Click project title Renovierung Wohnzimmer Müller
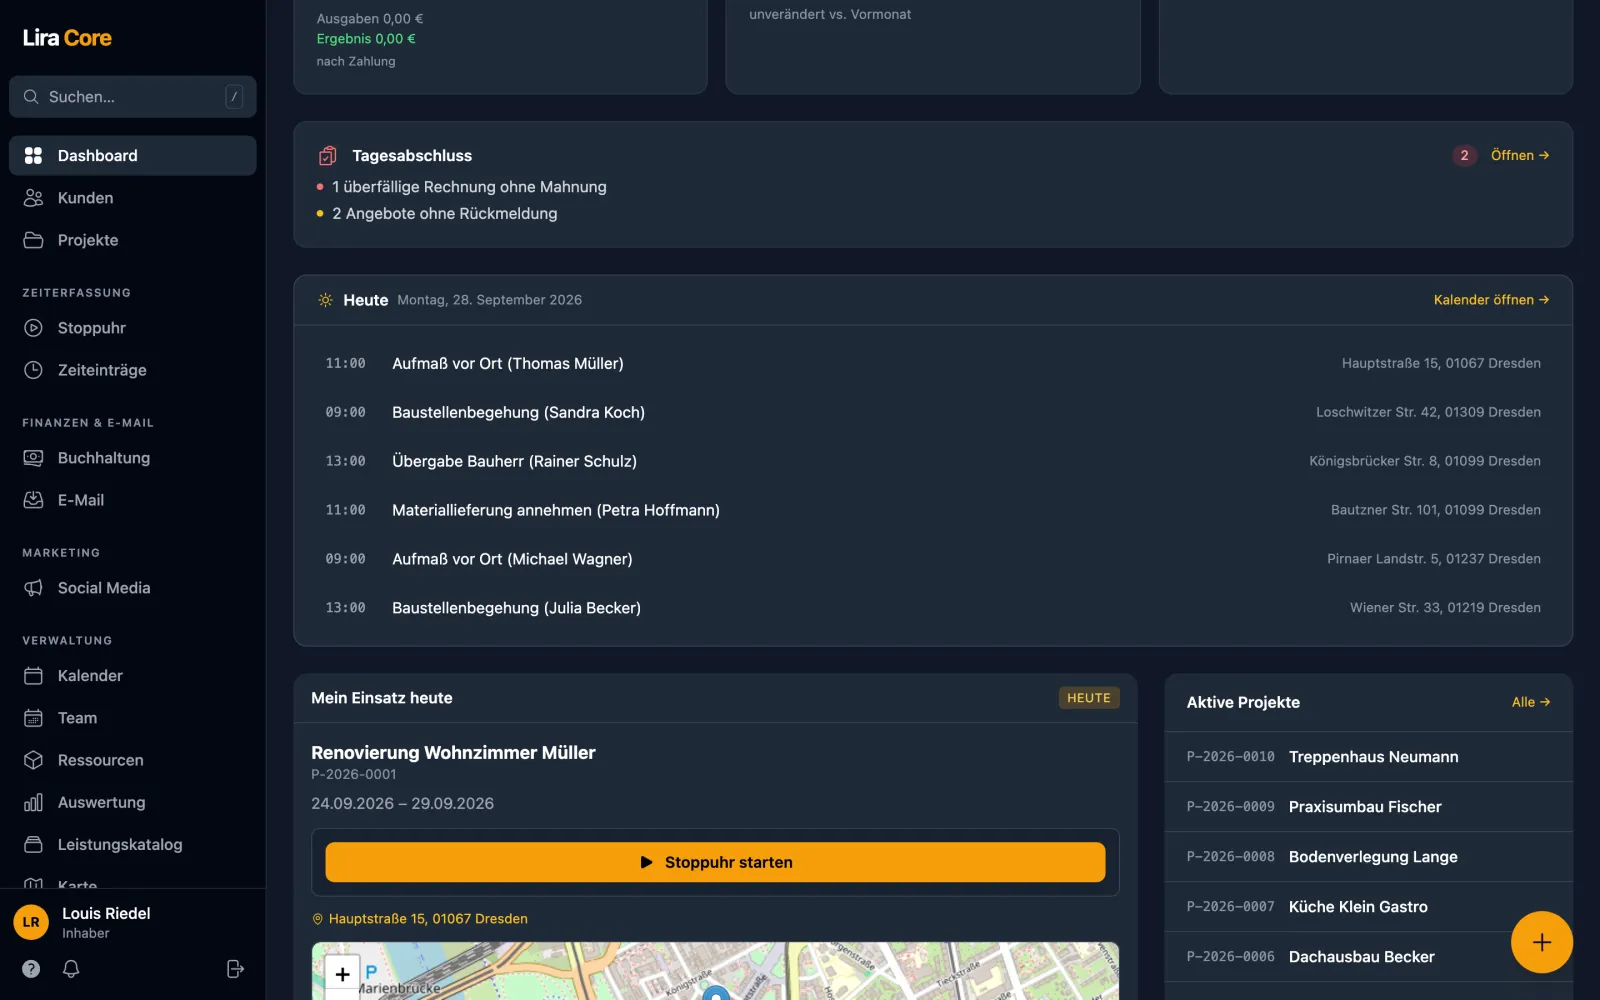 click(x=453, y=753)
